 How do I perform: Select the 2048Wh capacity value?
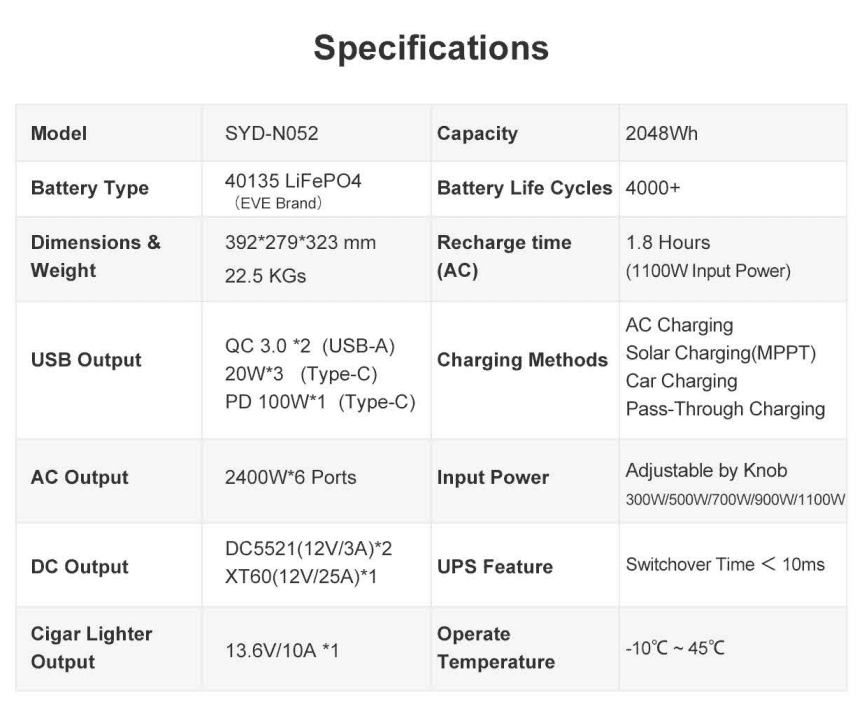tap(661, 133)
